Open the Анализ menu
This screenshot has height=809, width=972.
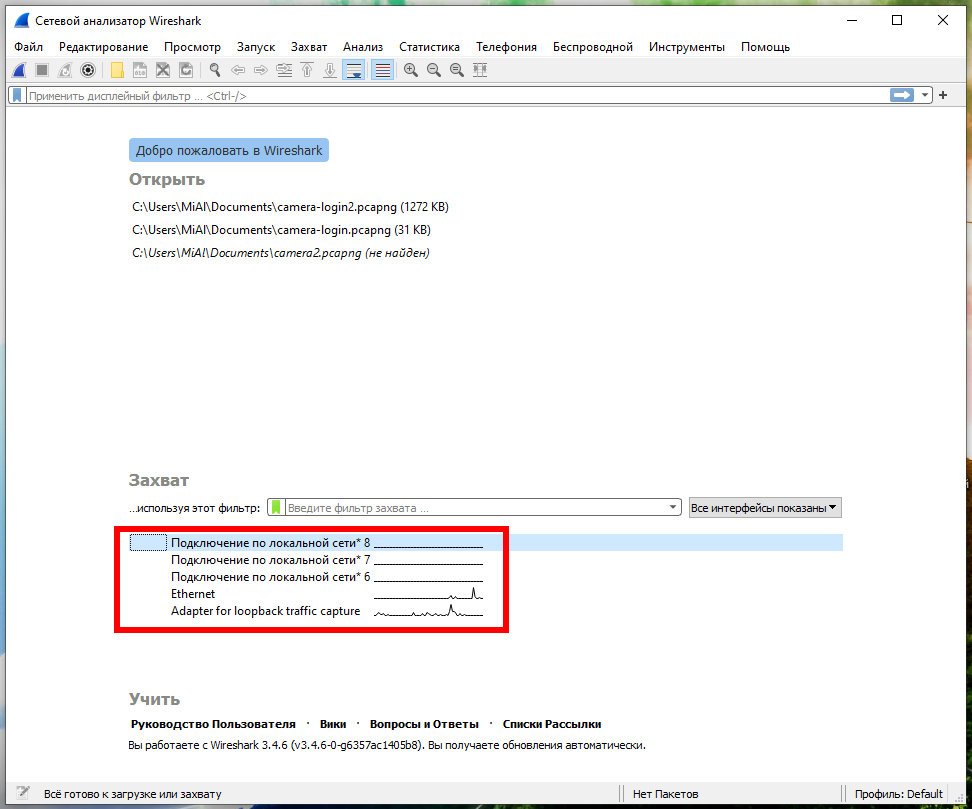click(x=363, y=47)
